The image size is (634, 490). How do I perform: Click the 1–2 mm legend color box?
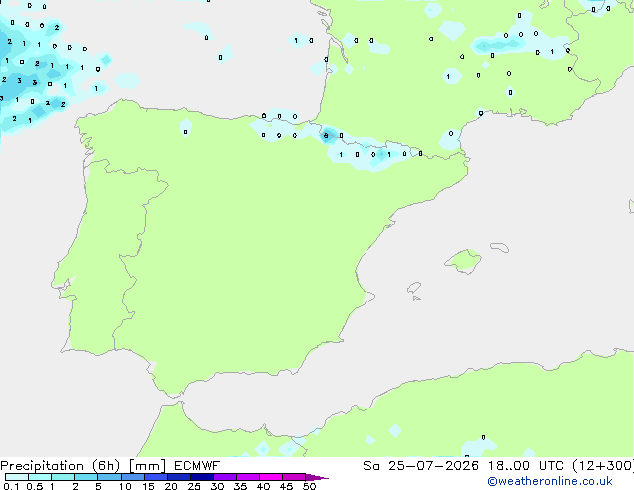tap(63, 477)
